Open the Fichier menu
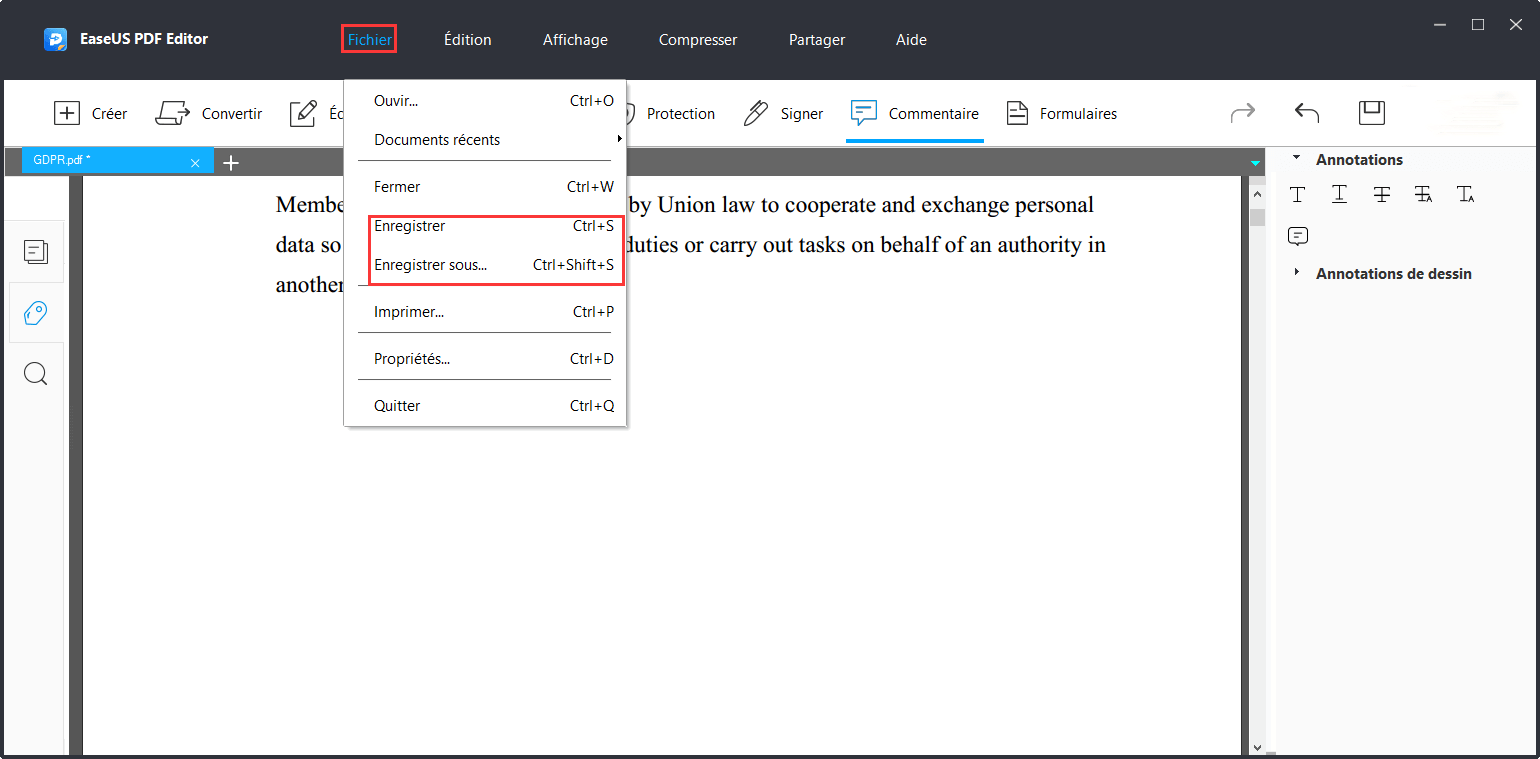 tap(369, 40)
